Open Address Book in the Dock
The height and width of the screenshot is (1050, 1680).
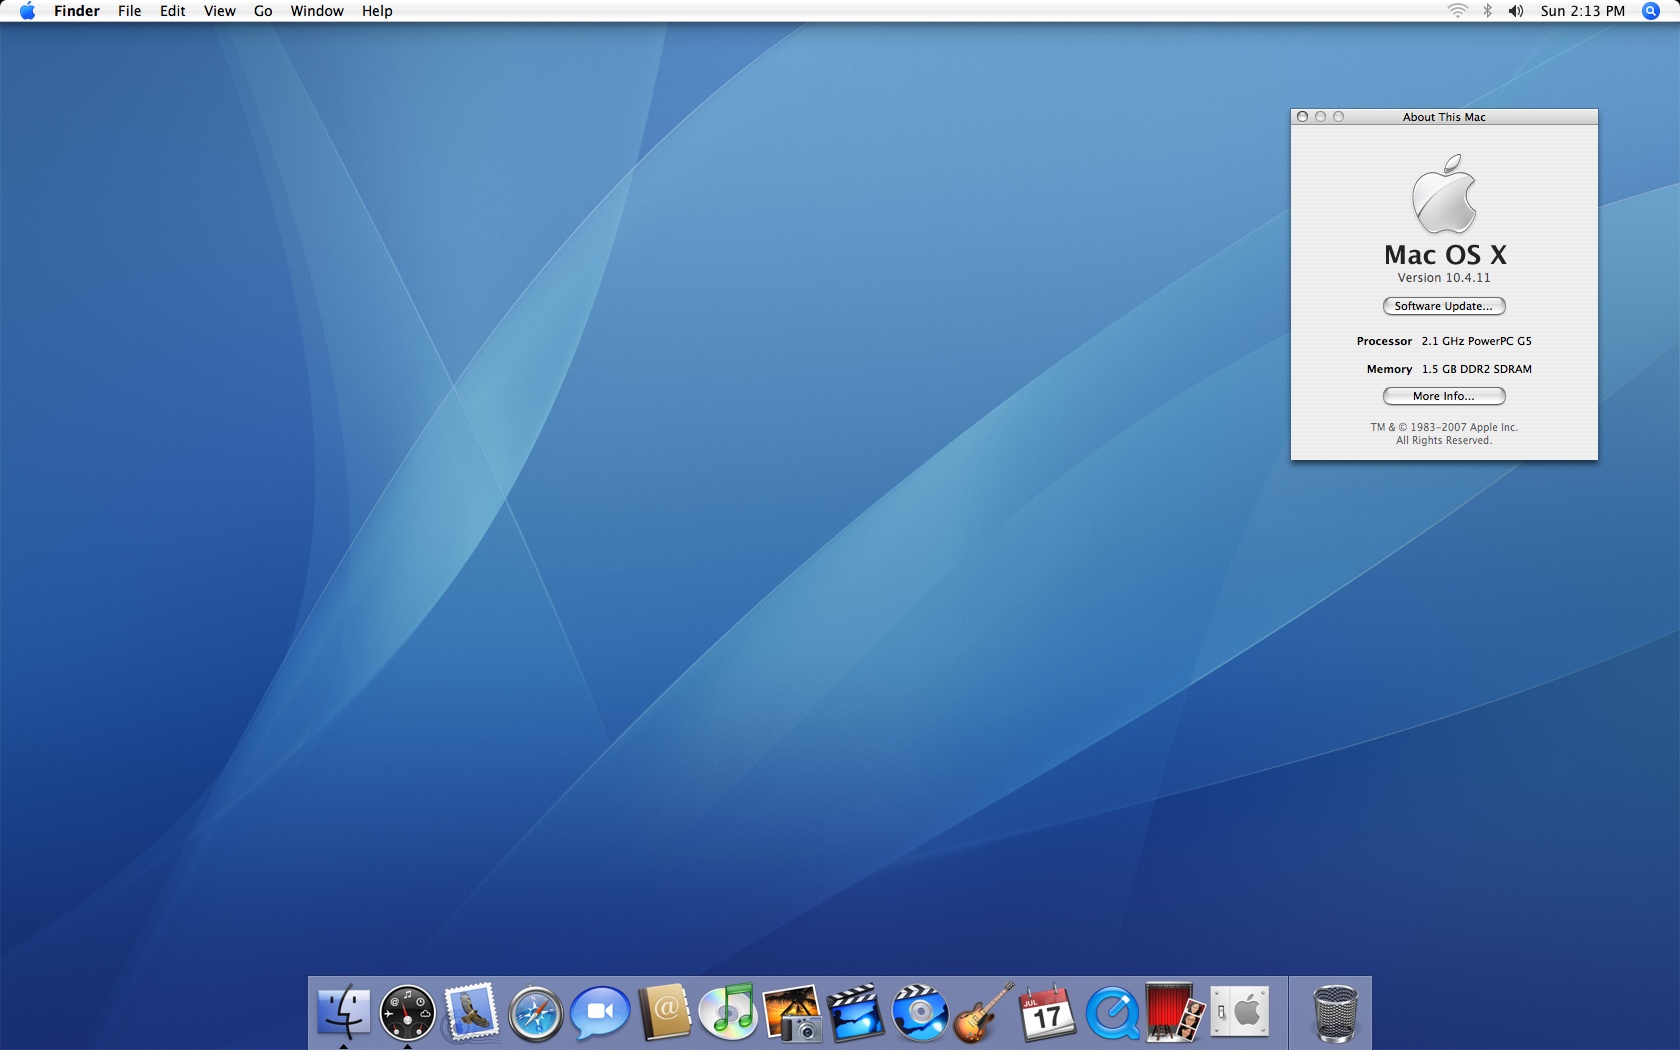tap(665, 1012)
